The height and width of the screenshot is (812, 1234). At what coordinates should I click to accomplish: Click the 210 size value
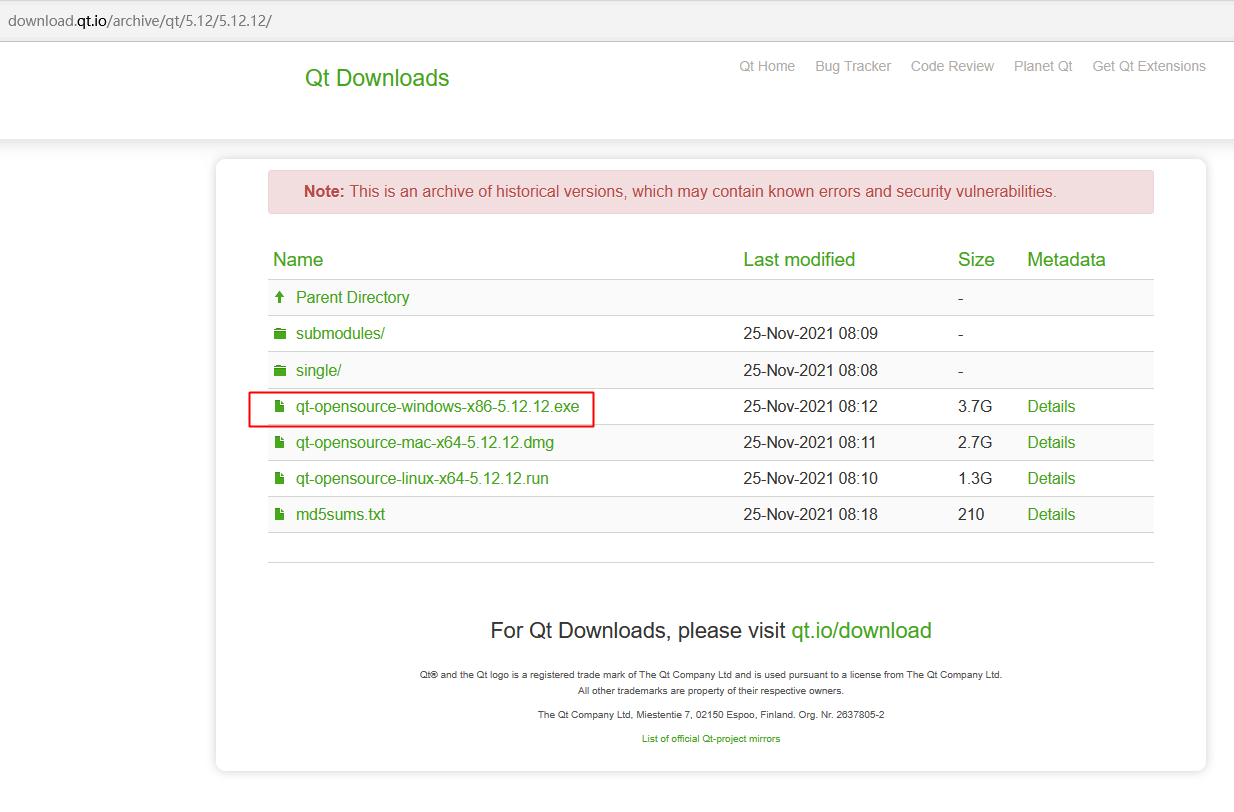click(971, 514)
